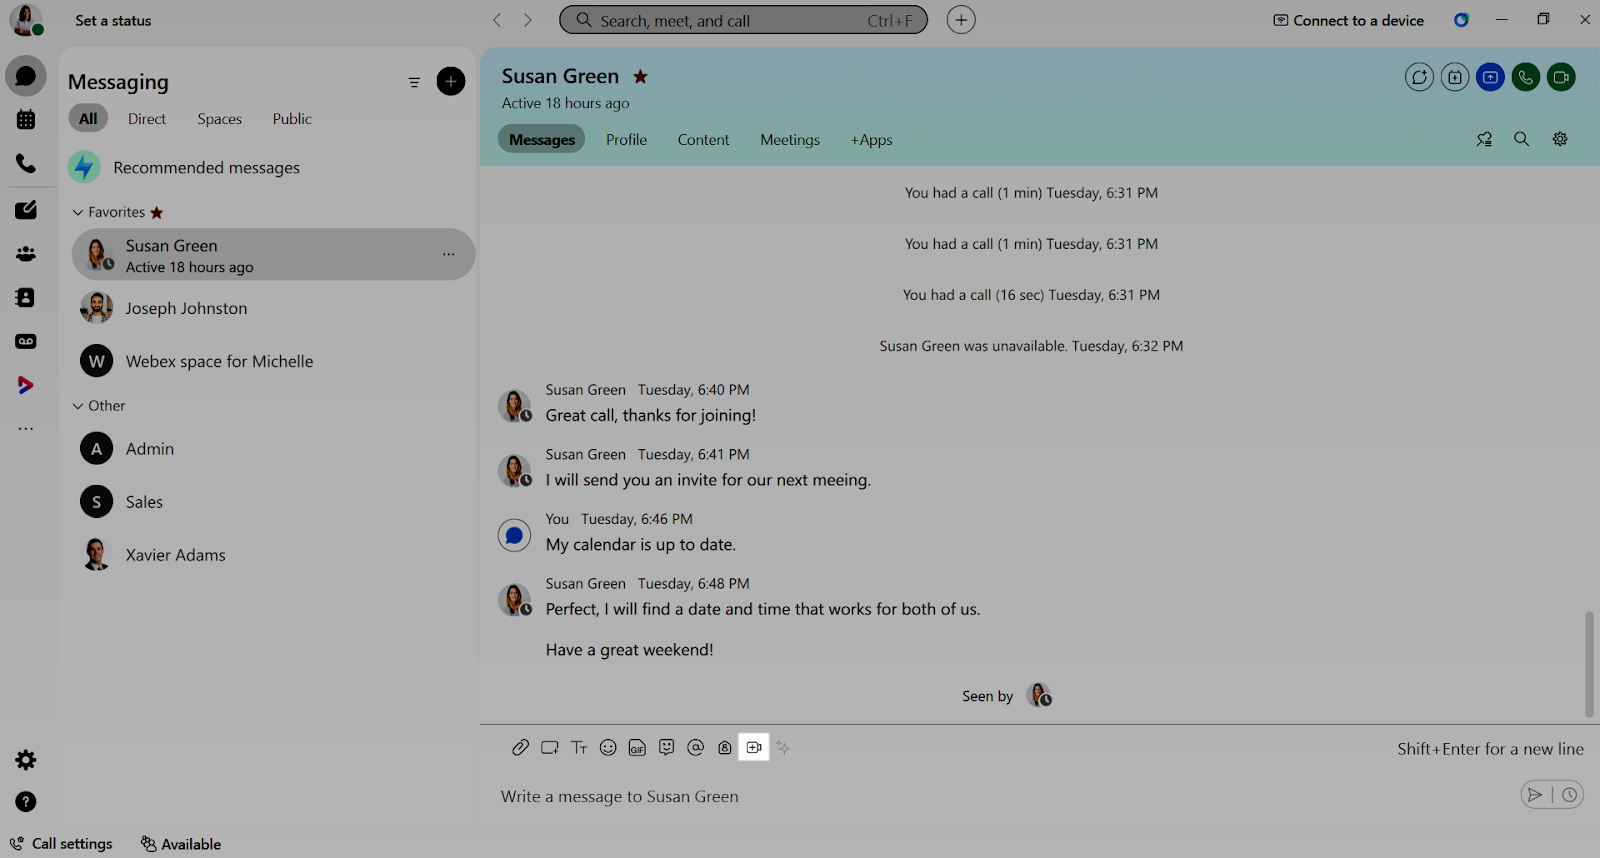Open the emoji picker smiley icon
1600x858 pixels.
click(x=608, y=747)
